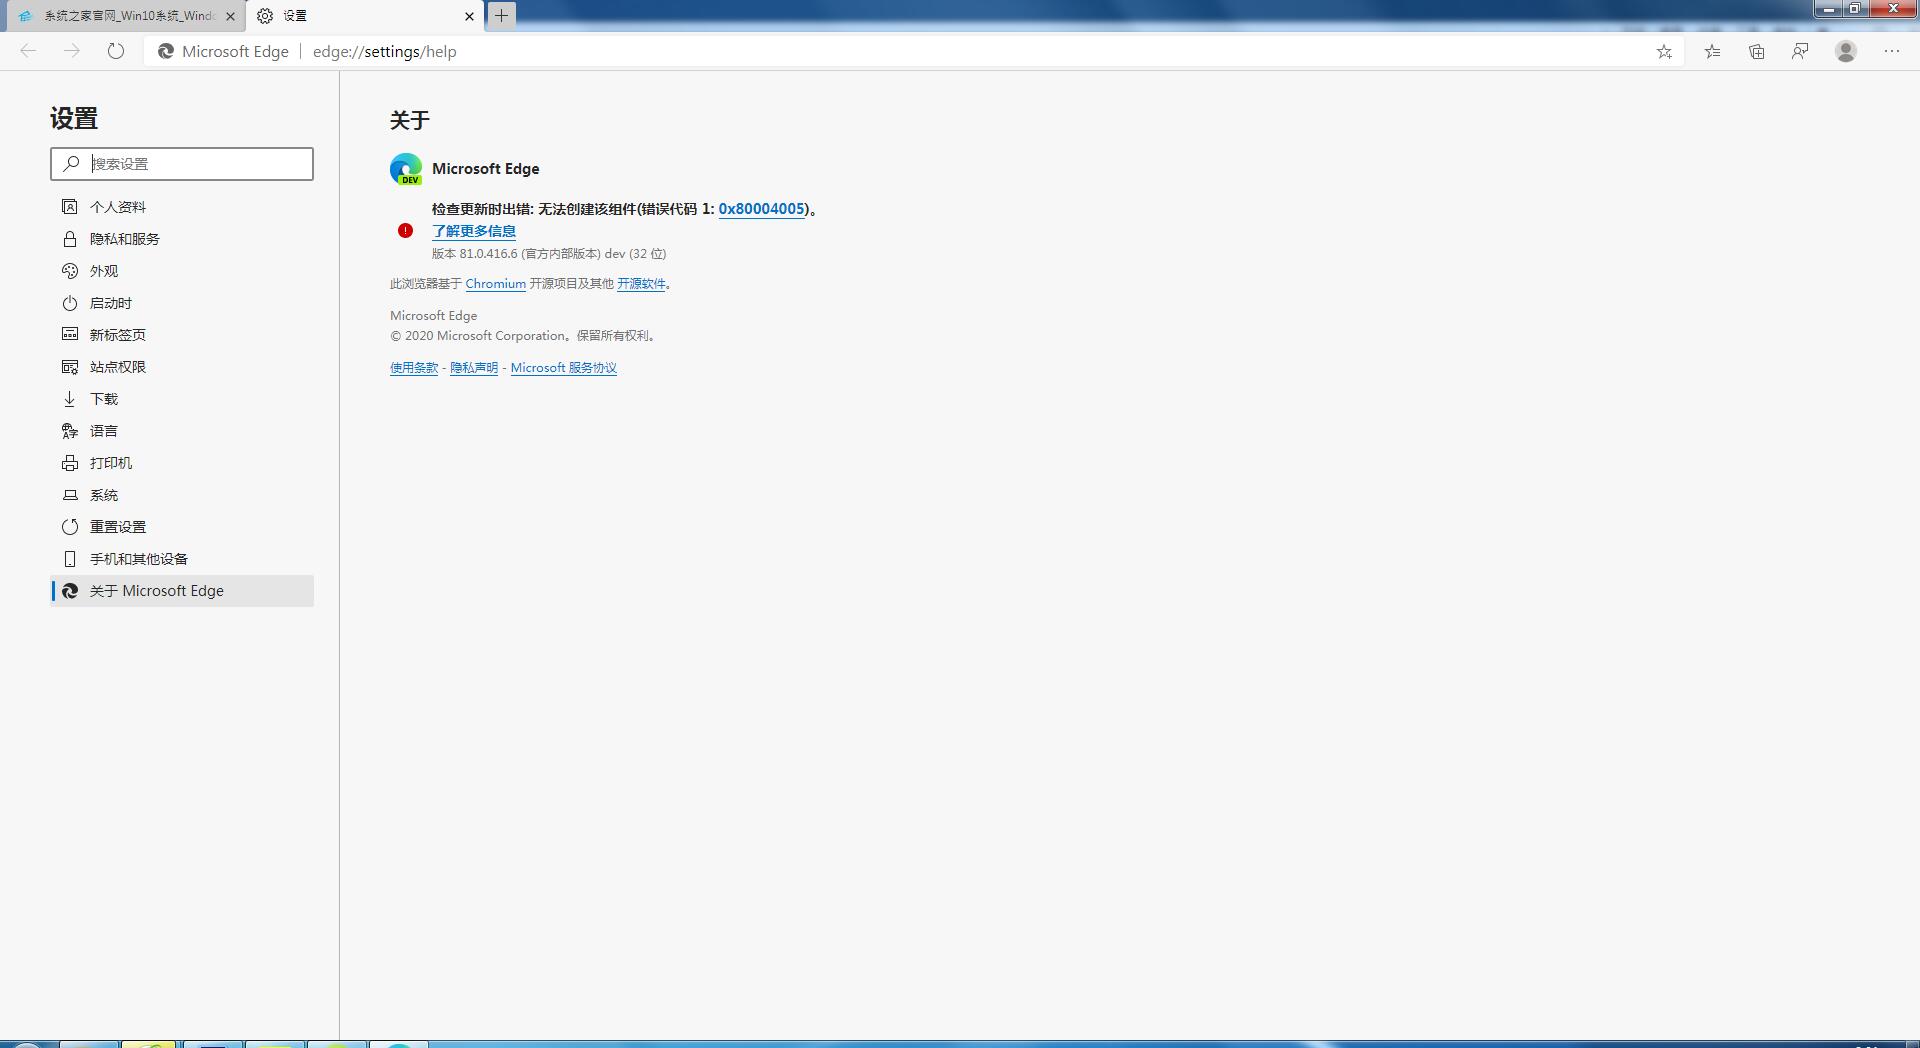Send feedback using the feedback icon
Viewport: 1920px width, 1048px height.
click(x=1800, y=51)
